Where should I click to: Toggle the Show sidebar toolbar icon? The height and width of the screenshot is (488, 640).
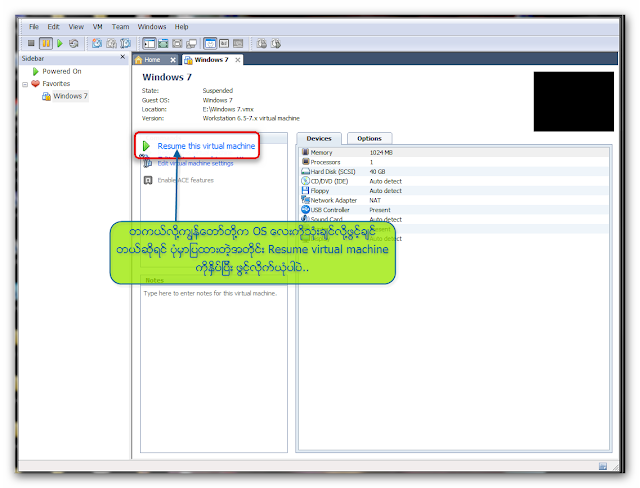click(149, 43)
